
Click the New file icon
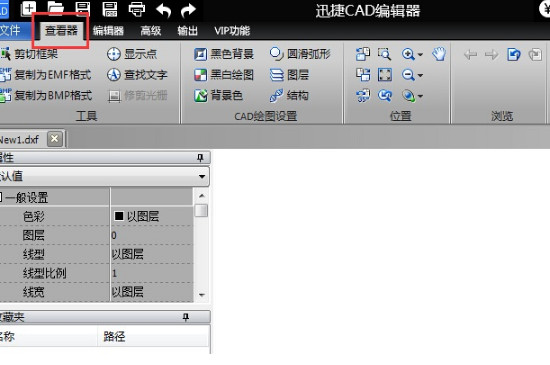point(28,8)
